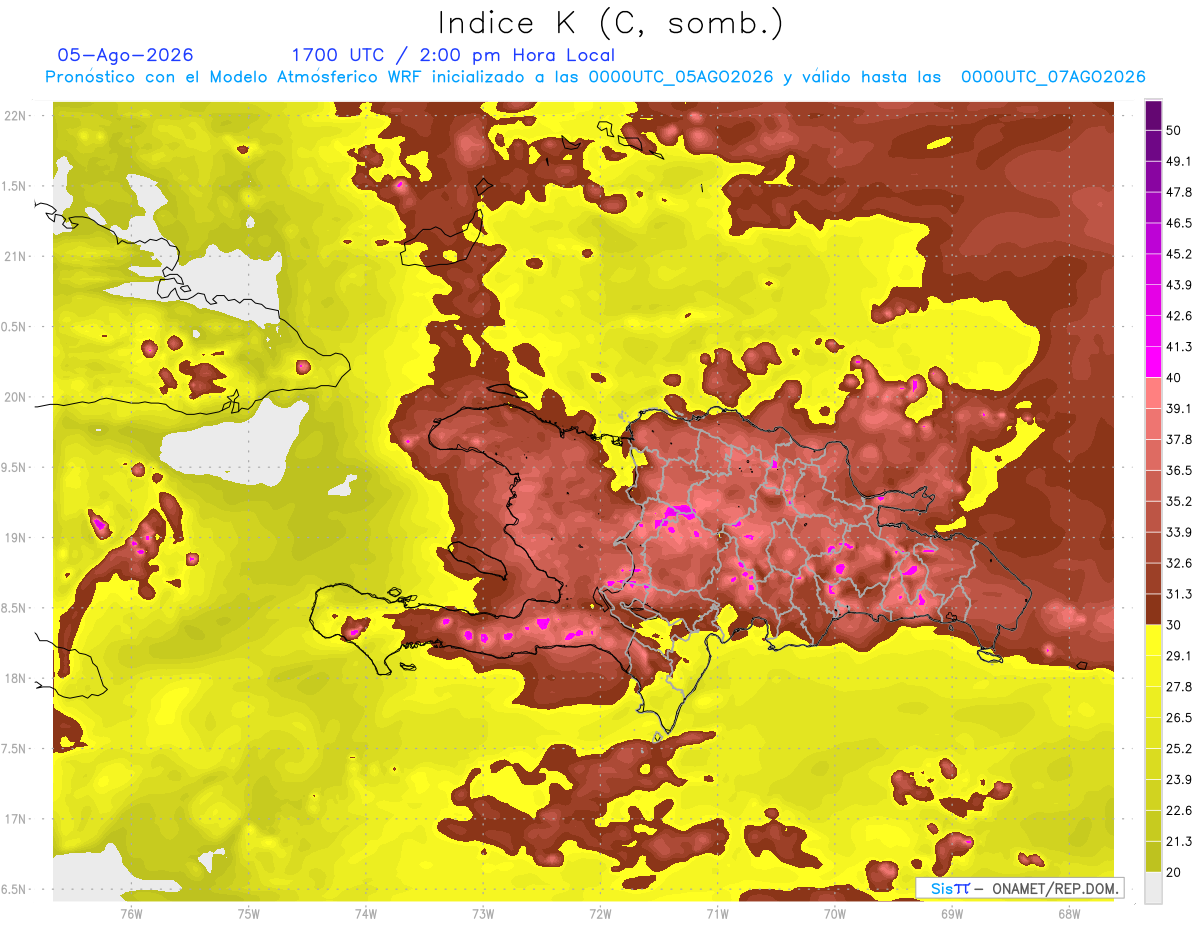Click the title "Indice K (C, somb.)"
1200x927 pixels.
[611, 23]
